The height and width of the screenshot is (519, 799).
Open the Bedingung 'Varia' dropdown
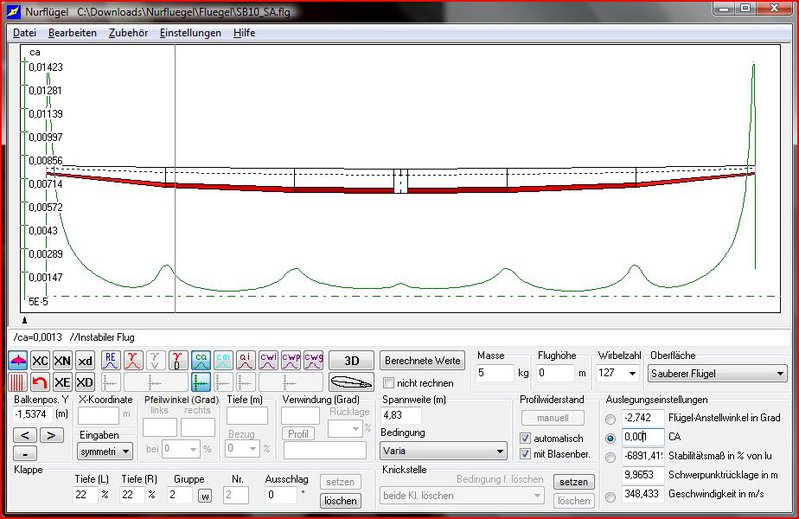click(x=444, y=451)
